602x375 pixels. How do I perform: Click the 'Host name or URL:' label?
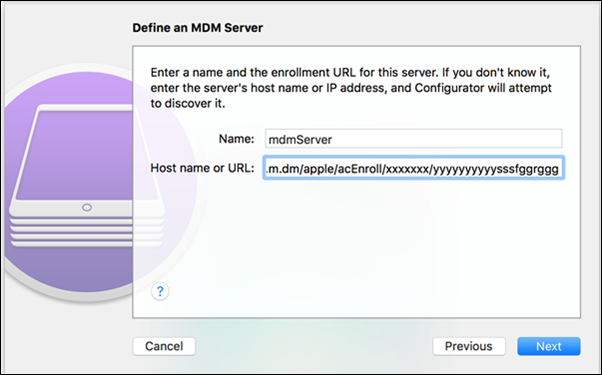point(202,168)
